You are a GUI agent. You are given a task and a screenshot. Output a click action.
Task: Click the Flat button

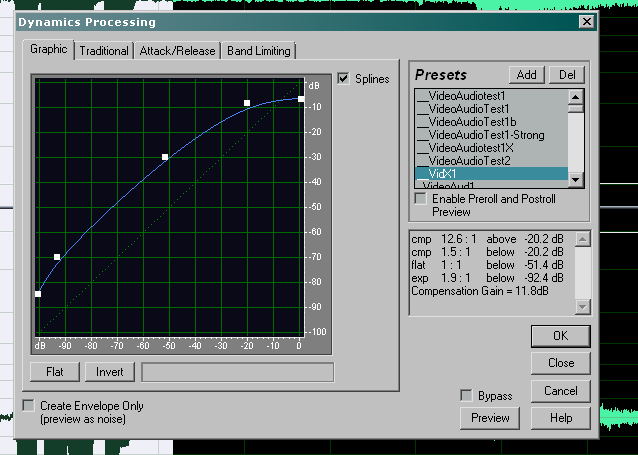pyautogui.click(x=55, y=372)
